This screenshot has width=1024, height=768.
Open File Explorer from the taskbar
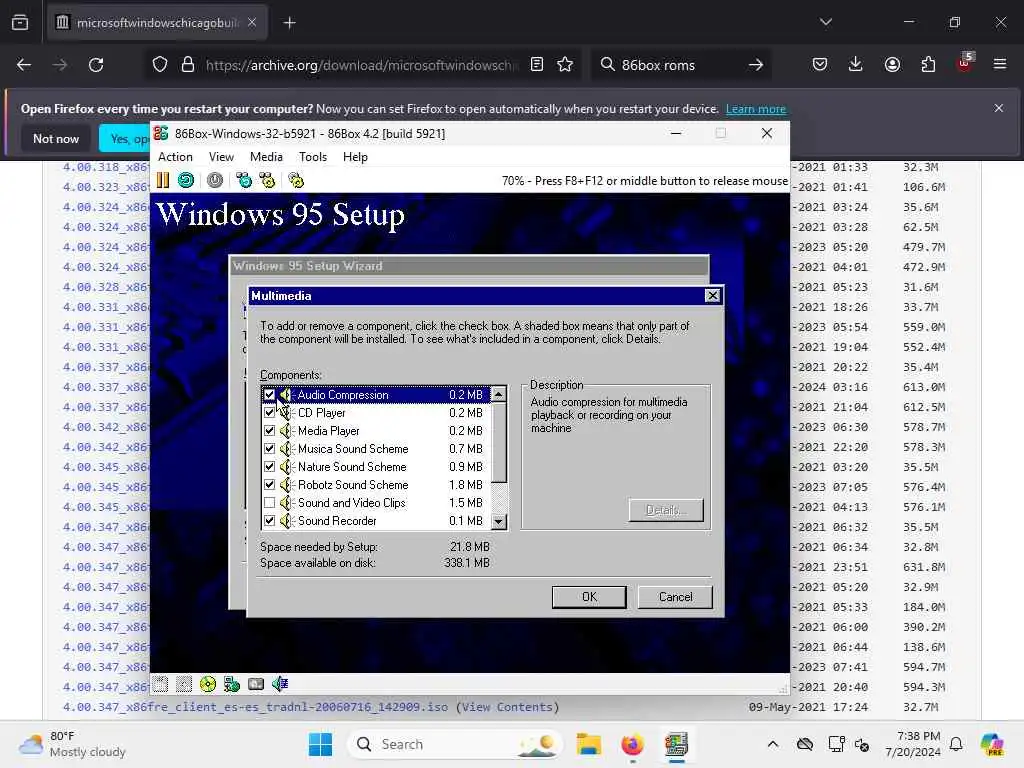tap(588, 744)
